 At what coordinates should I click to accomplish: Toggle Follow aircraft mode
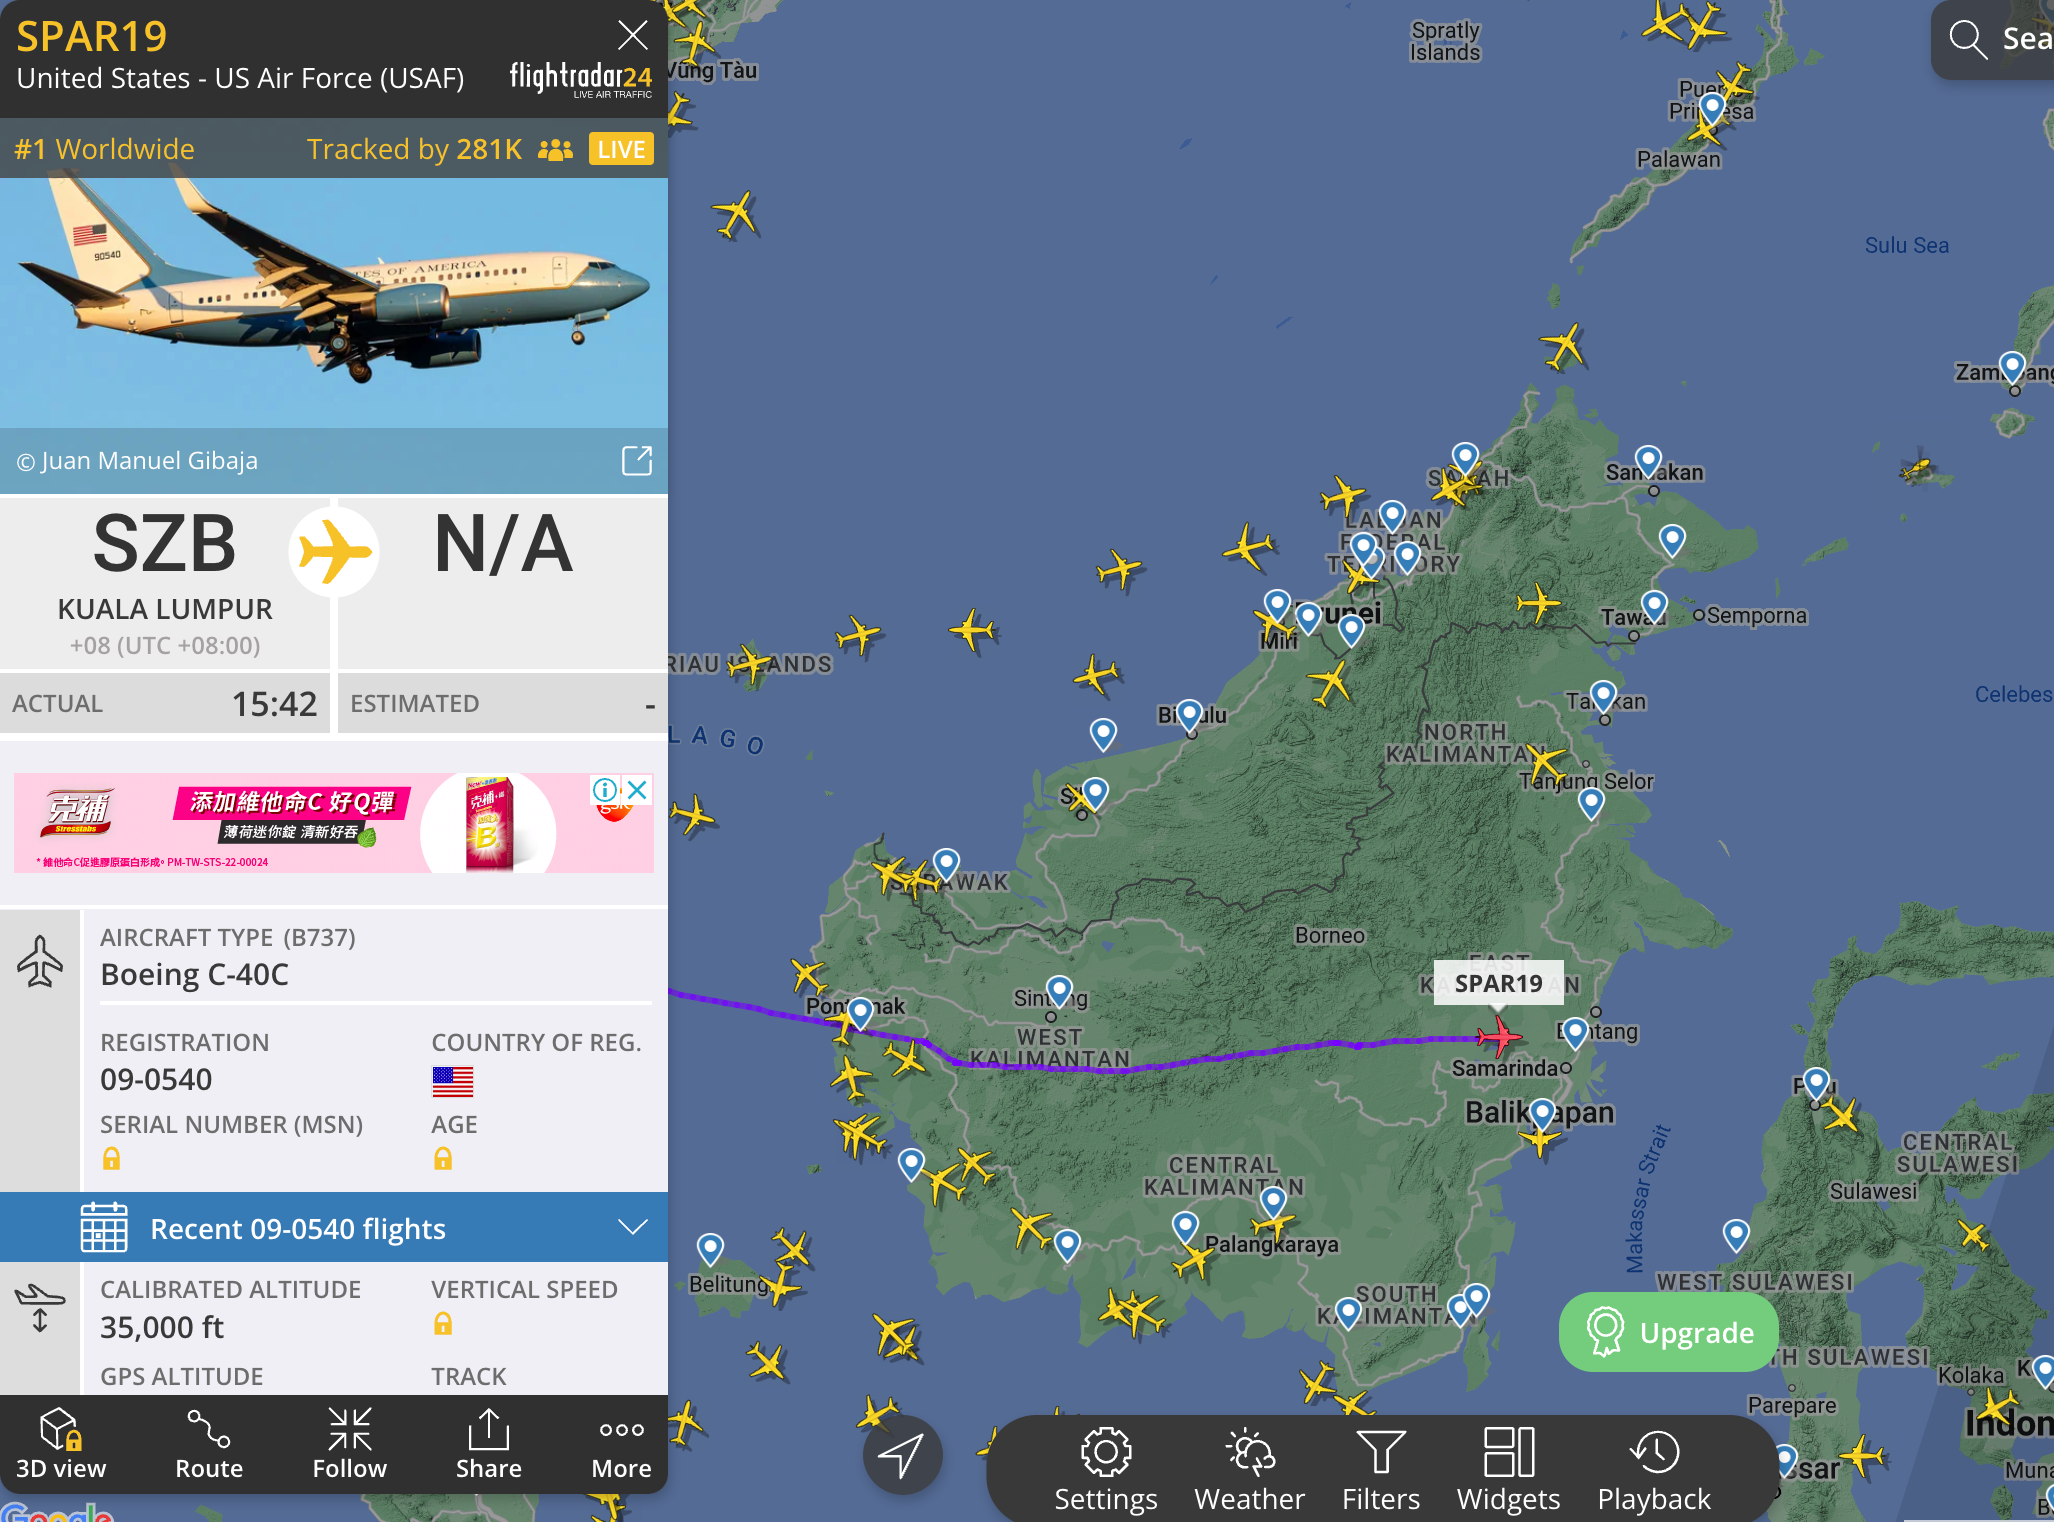point(349,1444)
